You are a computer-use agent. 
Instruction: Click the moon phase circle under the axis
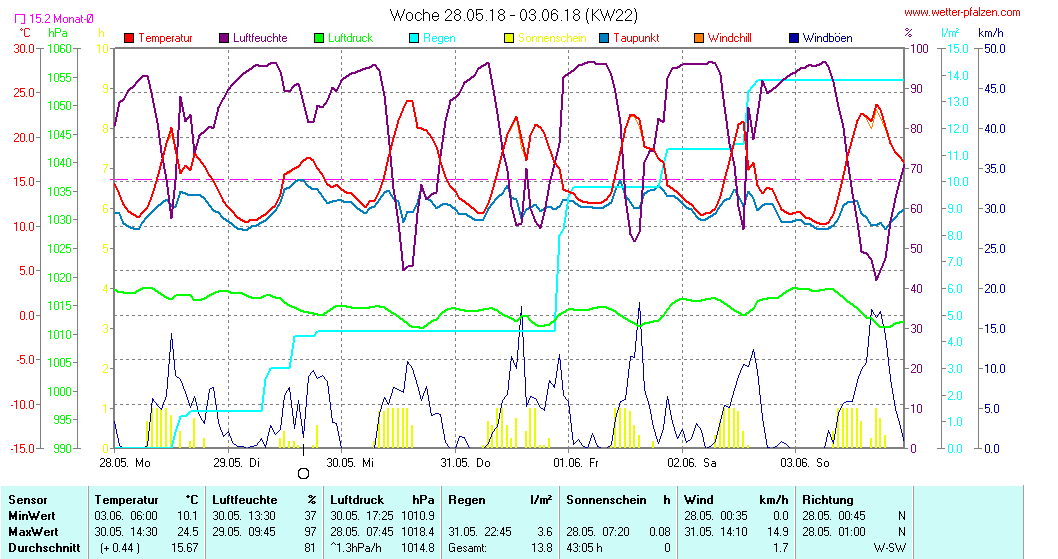(304, 474)
